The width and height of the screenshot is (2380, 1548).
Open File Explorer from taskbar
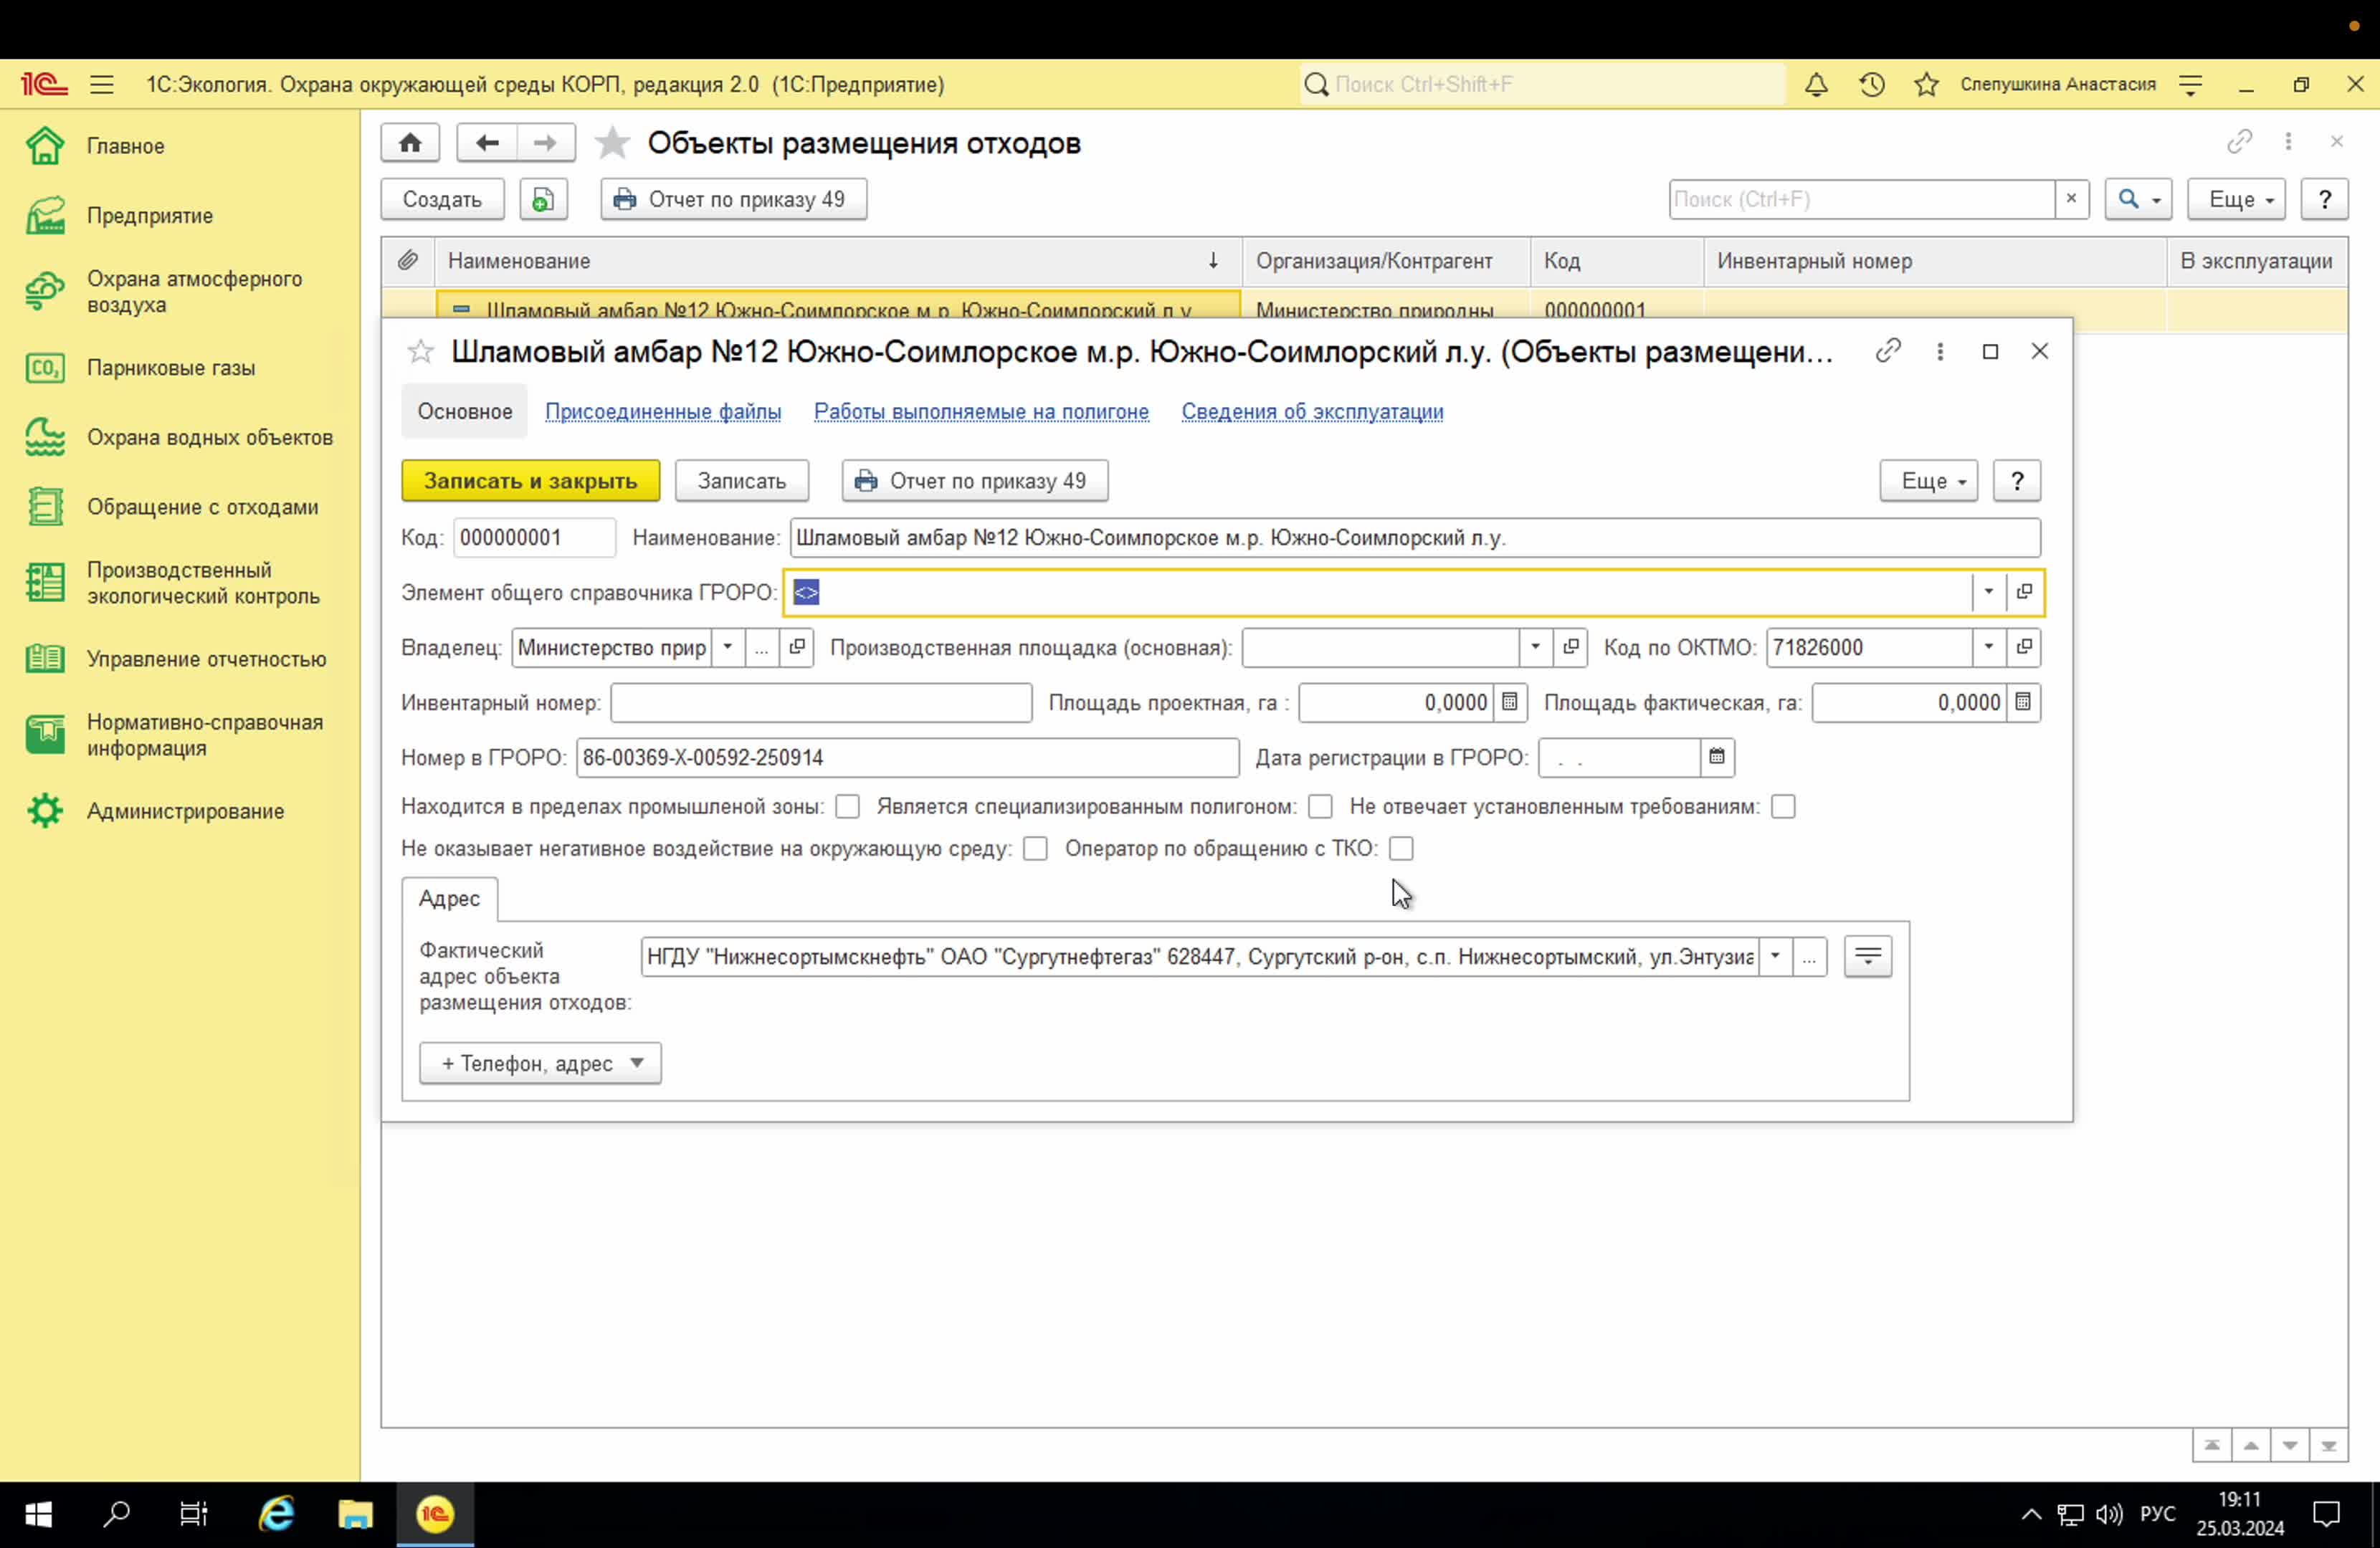355,1514
